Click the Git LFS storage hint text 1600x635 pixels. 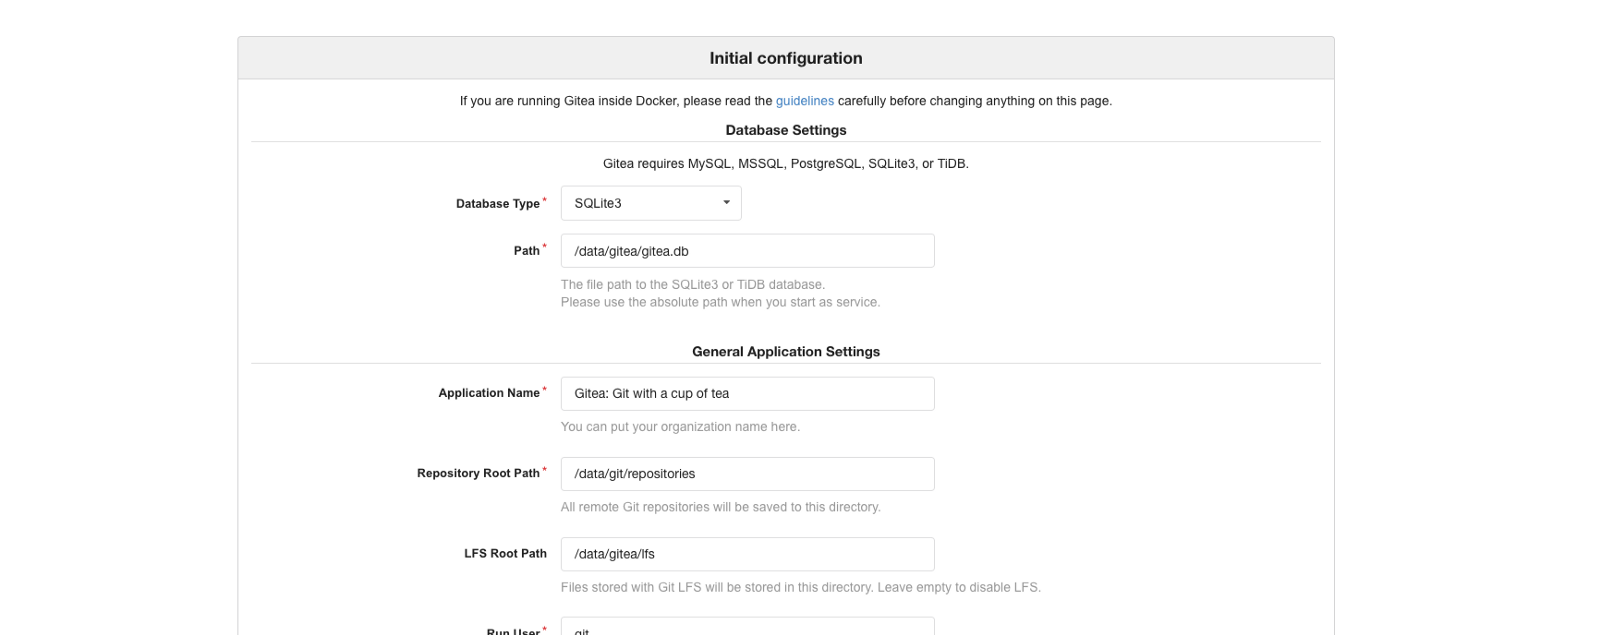point(800,587)
